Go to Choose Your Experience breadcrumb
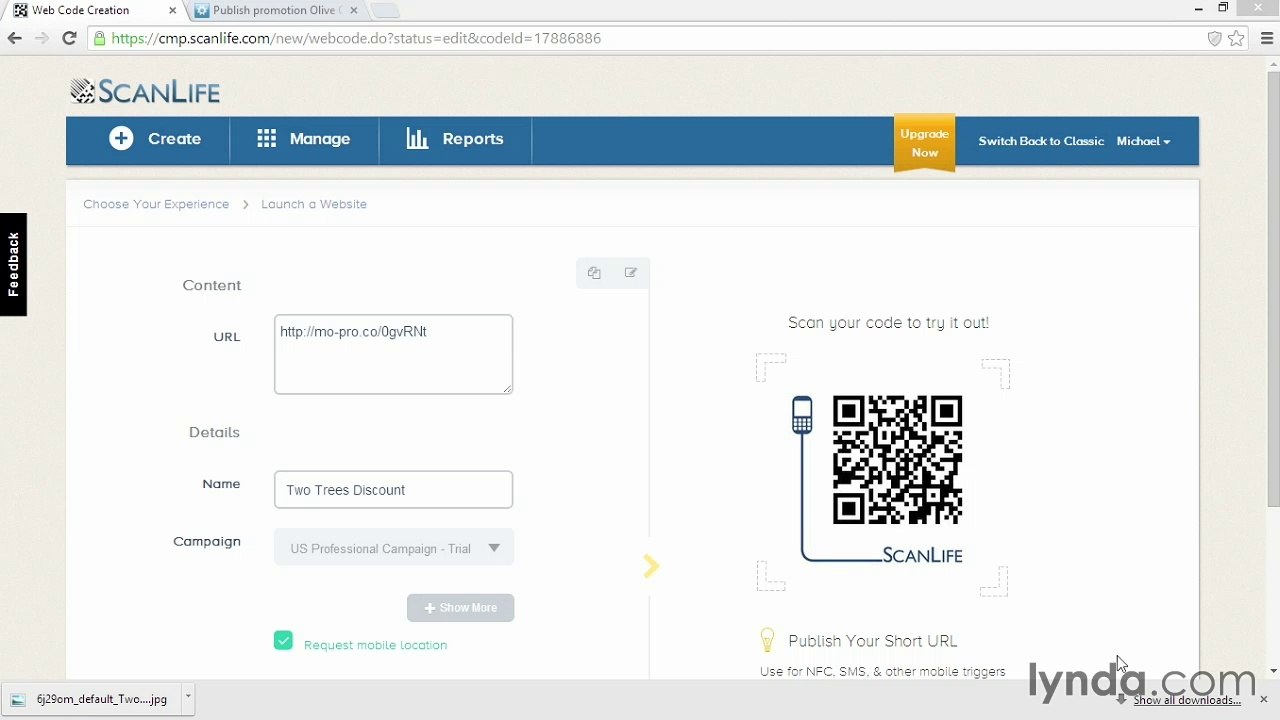Viewport: 1280px width, 720px height. click(x=156, y=204)
